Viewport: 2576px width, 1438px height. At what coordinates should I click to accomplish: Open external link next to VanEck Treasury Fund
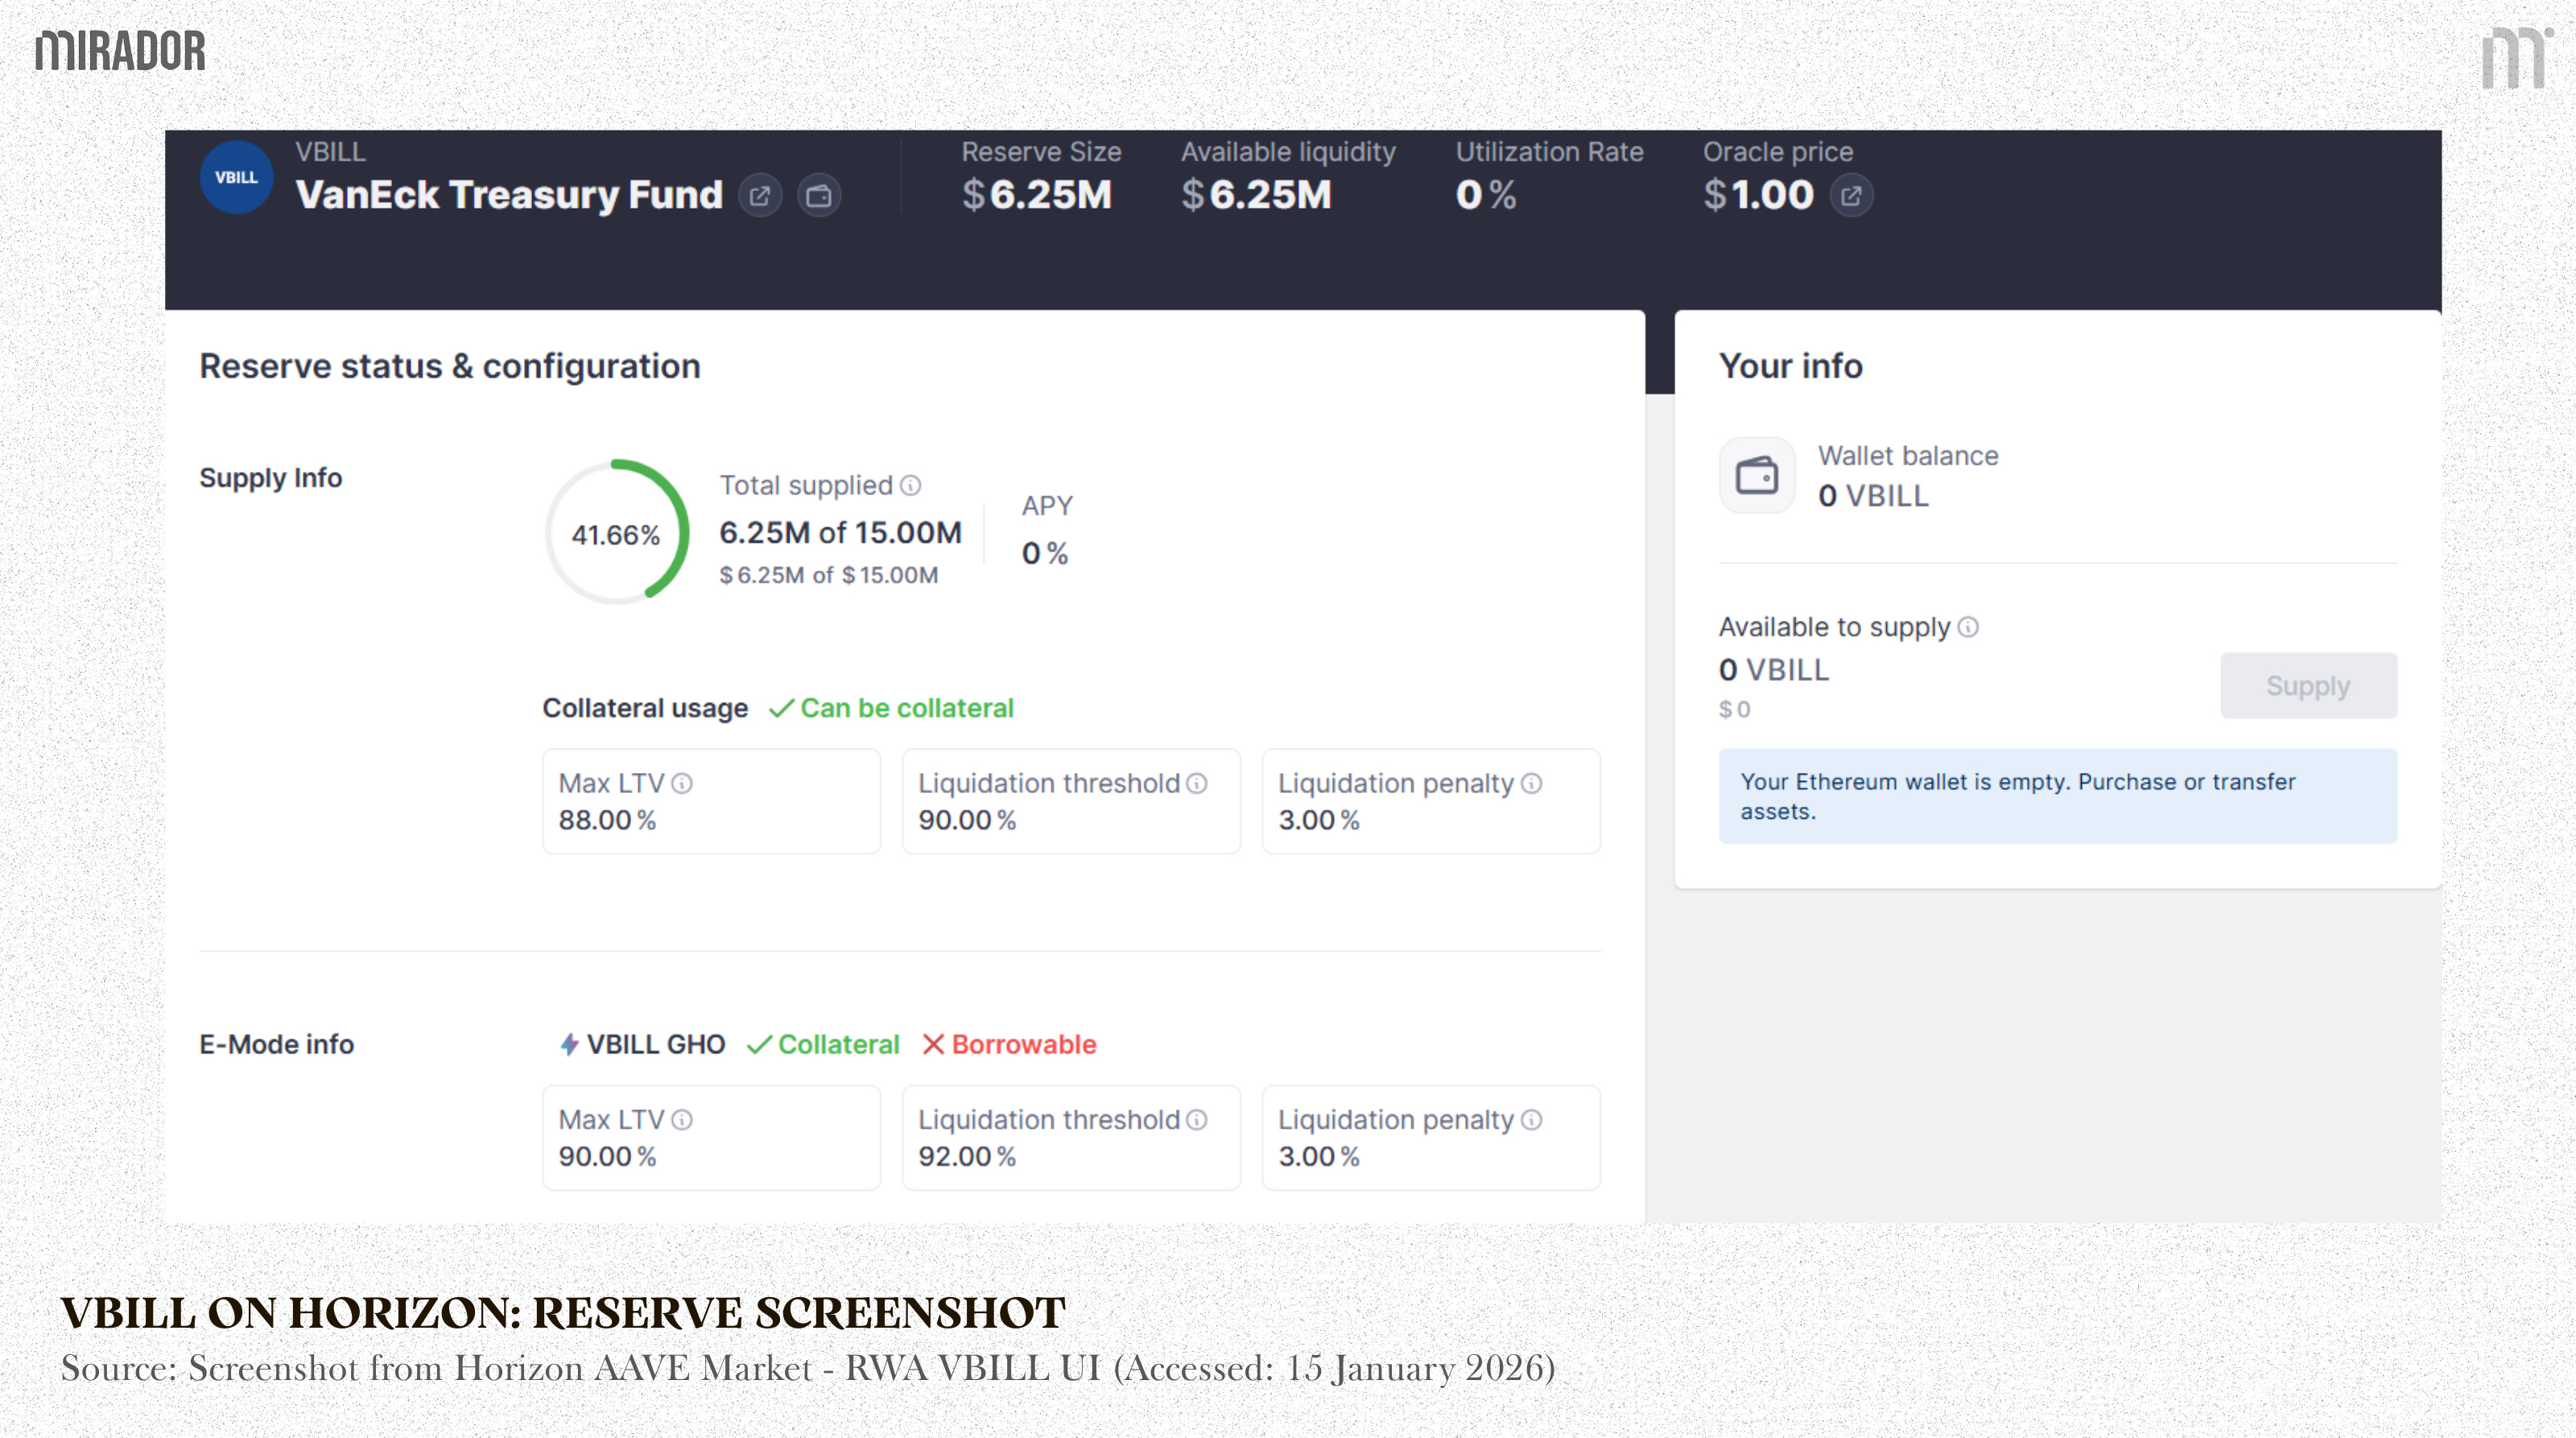(x=760, y=195)
